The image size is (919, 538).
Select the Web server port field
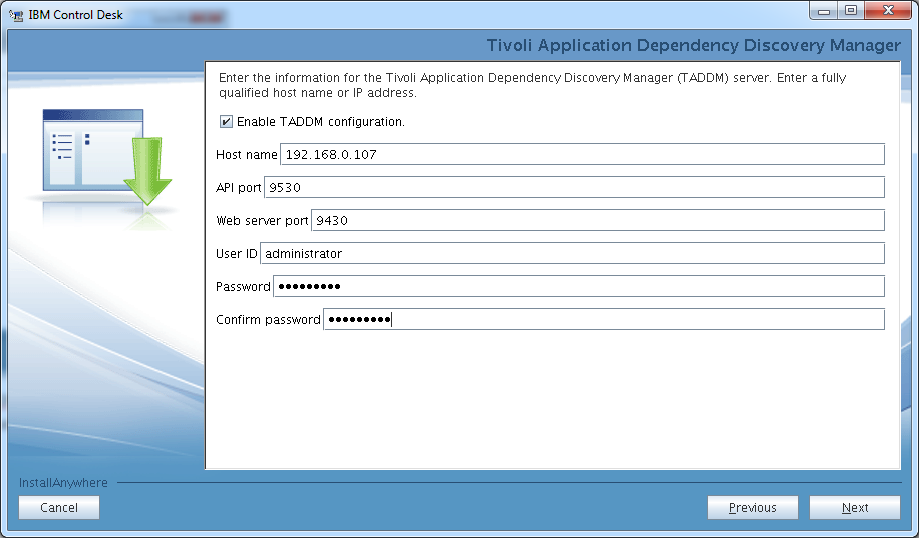[x=597, y=220]
